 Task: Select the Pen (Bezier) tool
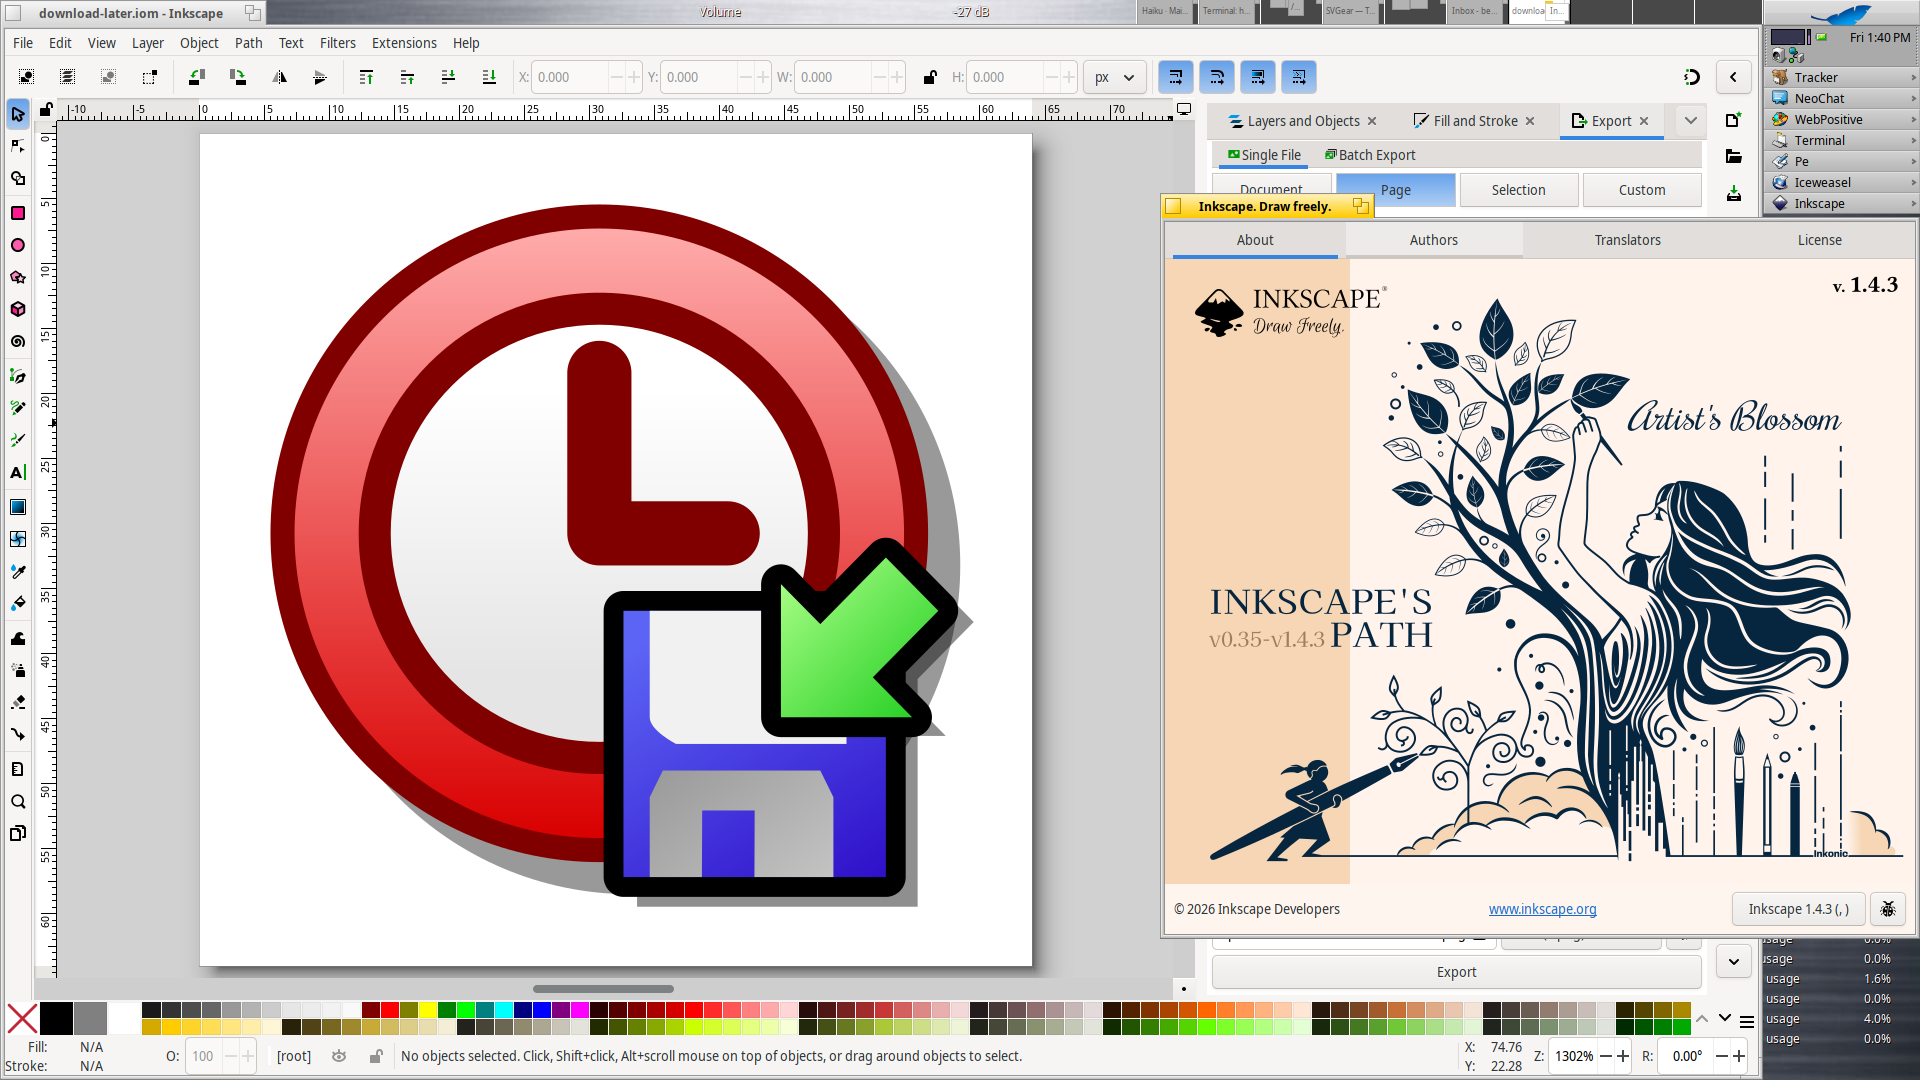click(18, 376)
